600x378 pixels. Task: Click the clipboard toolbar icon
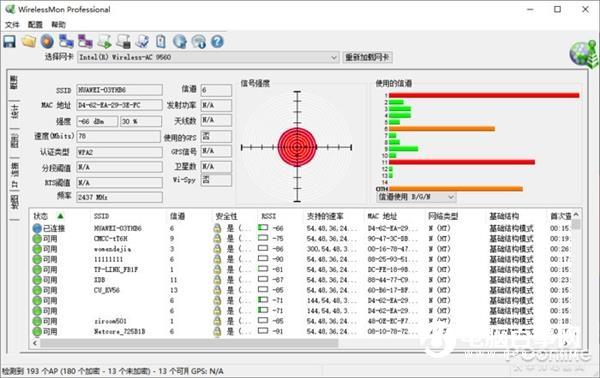(x=161, y=41)
